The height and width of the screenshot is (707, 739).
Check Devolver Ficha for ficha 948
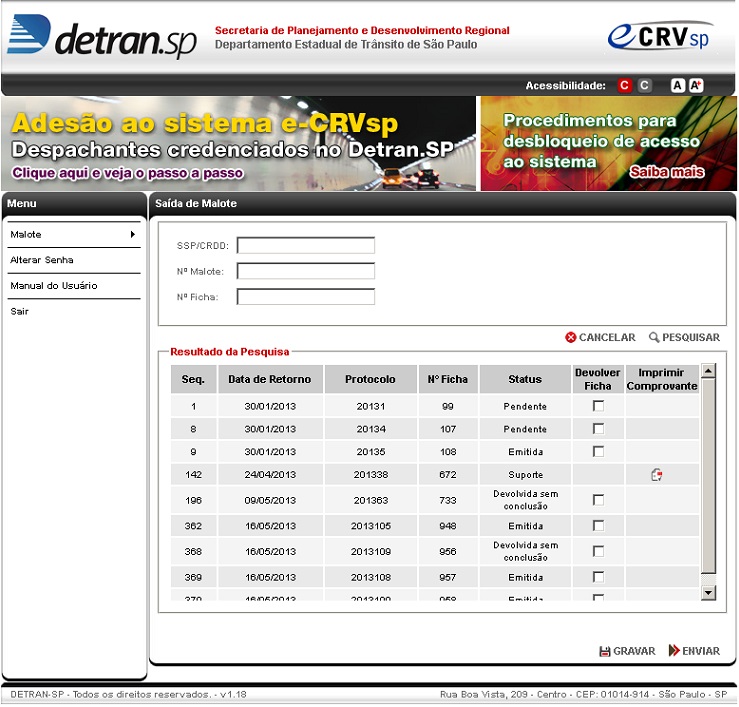[x=598, y=525]
